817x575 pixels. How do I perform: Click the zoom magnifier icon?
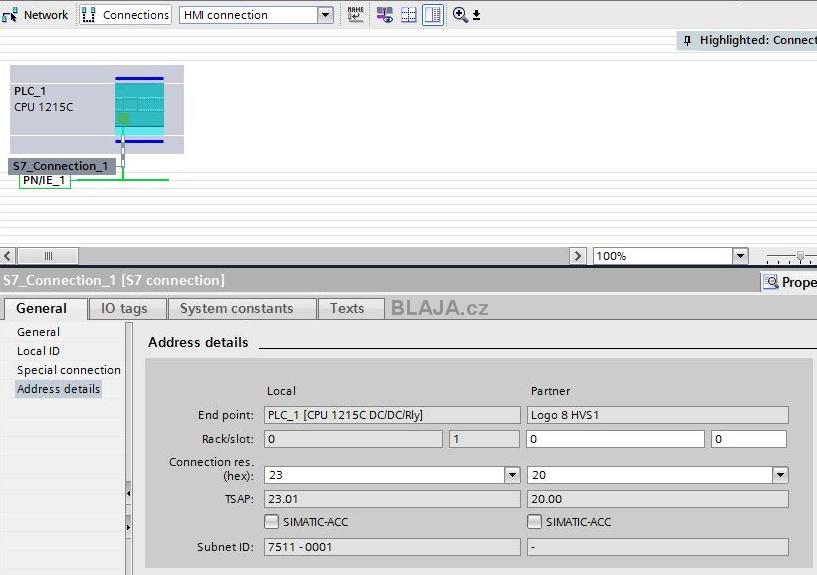point(460,15)
